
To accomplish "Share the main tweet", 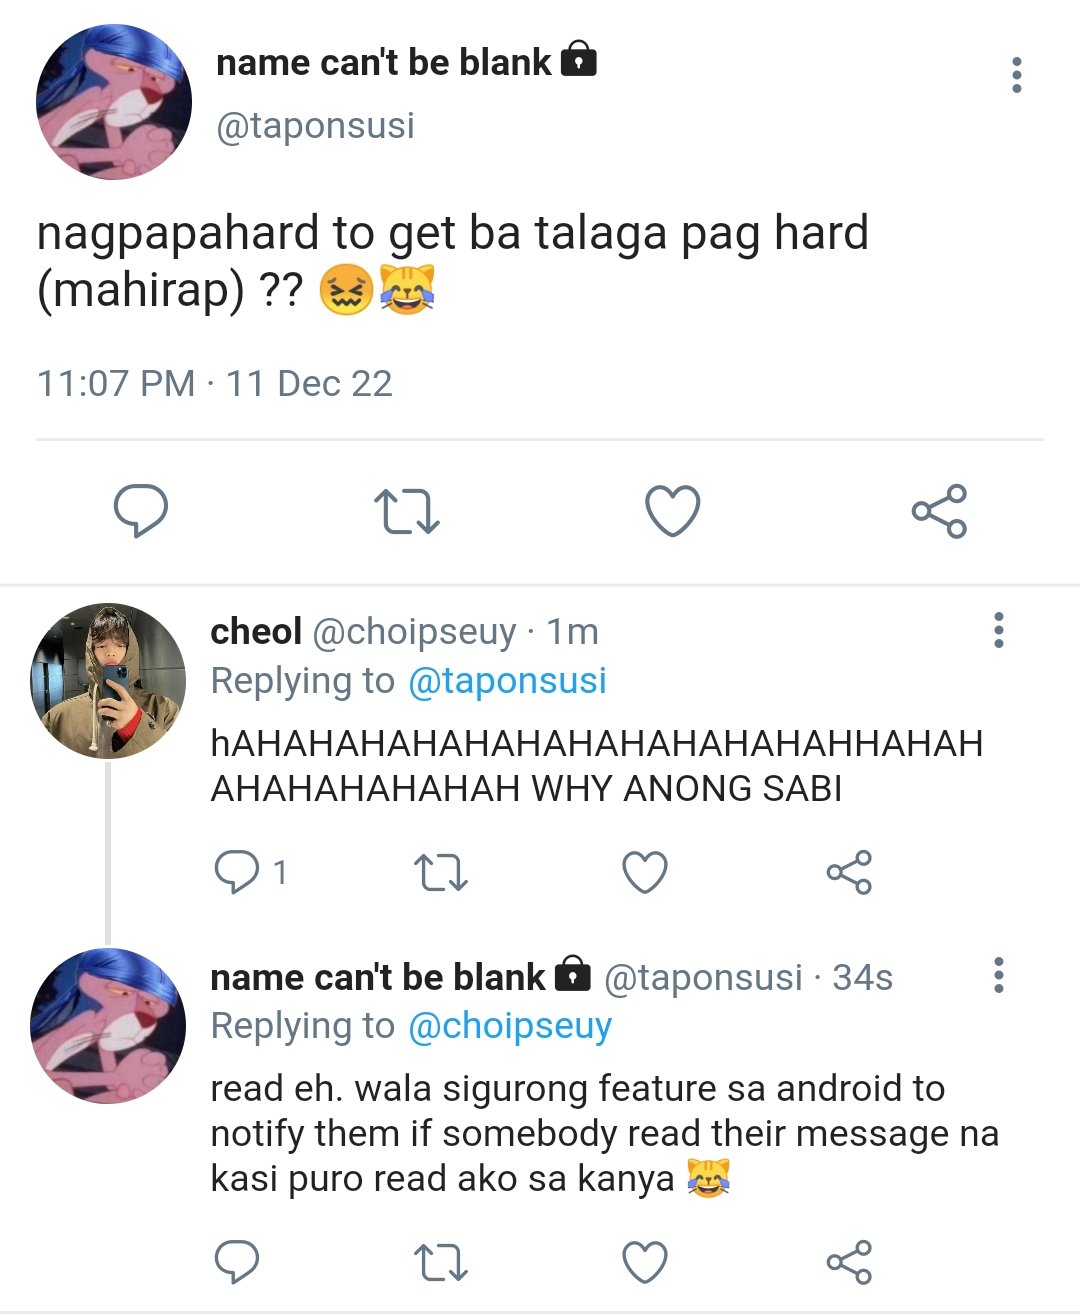I will click(939, 511).
